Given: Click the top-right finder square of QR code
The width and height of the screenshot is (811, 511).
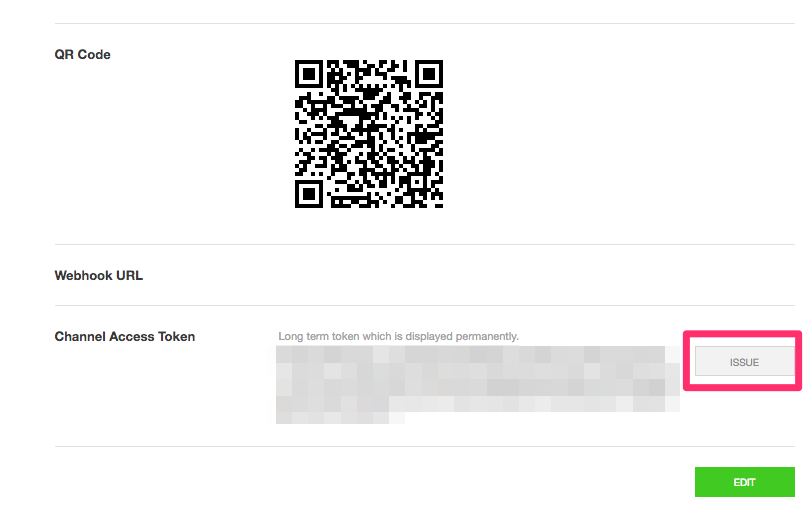Looking at the screenshot, I should coord(429,74).
